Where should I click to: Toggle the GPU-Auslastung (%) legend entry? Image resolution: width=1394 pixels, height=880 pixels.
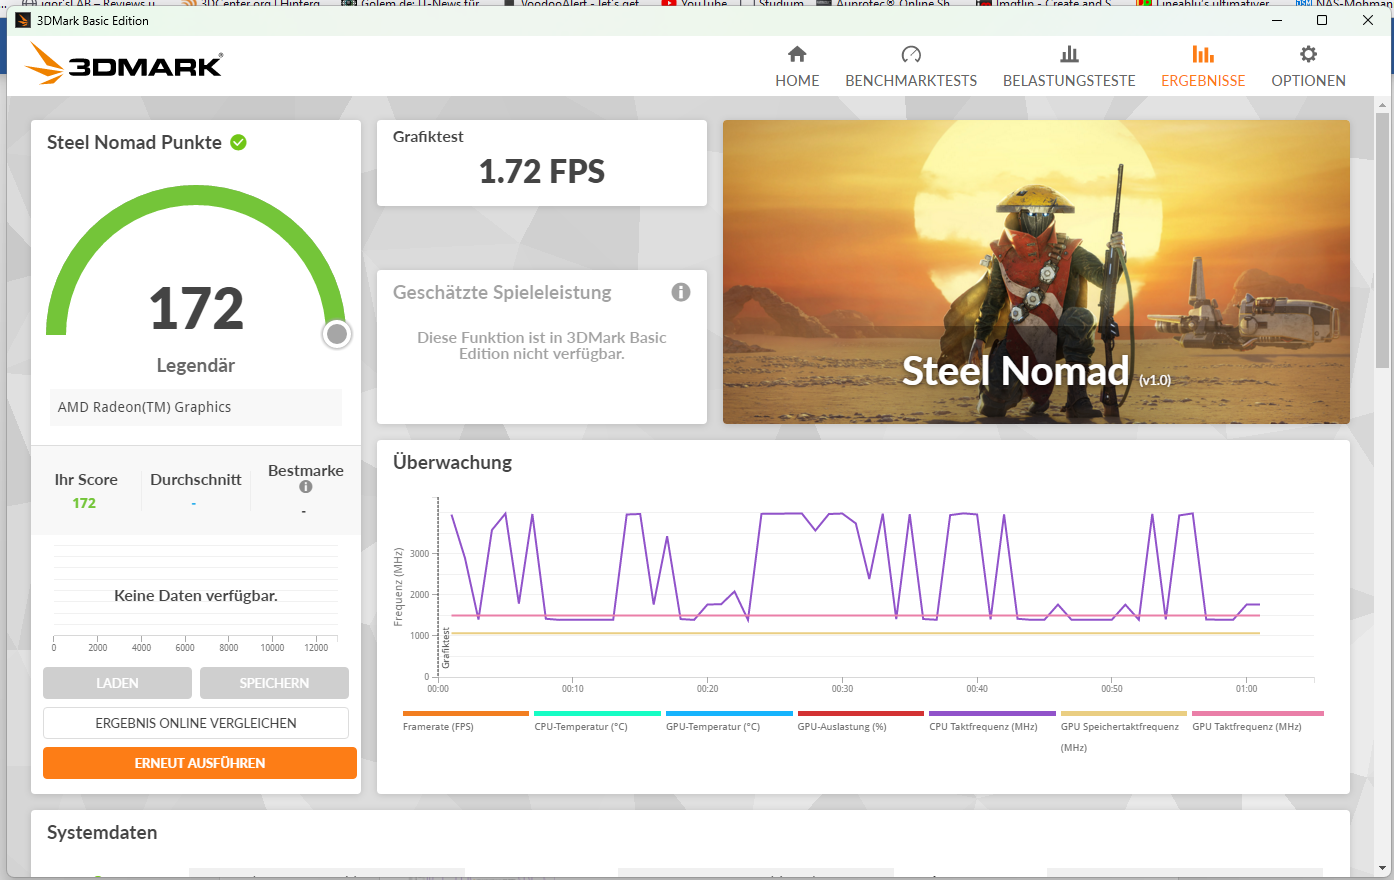860,722
